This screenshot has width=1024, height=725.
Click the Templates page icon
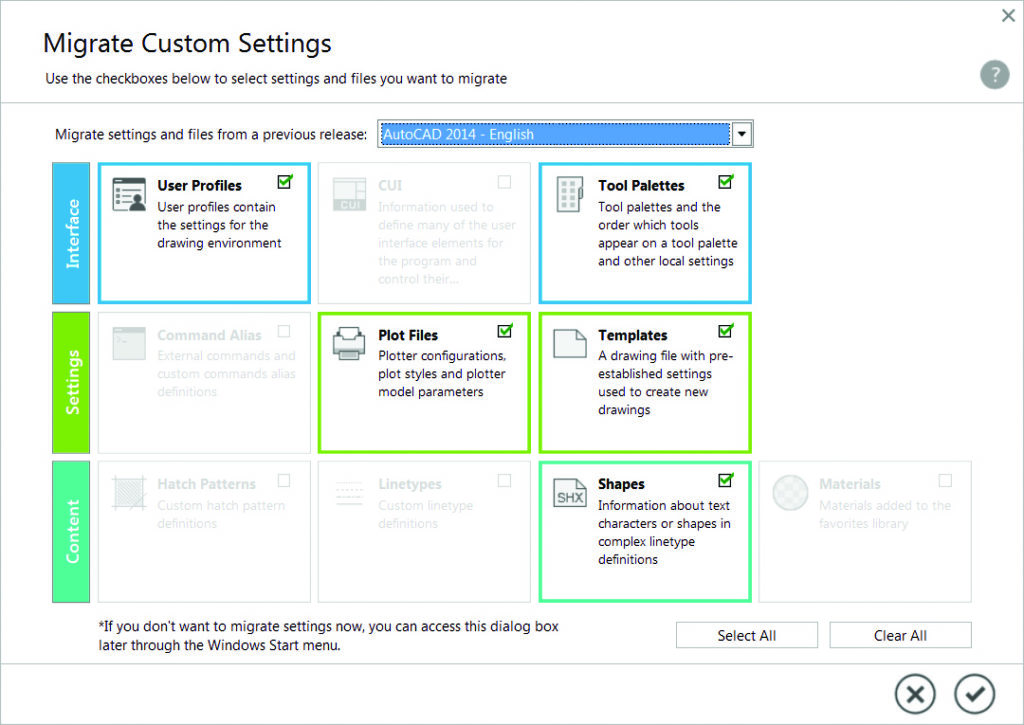pos(570,343)
